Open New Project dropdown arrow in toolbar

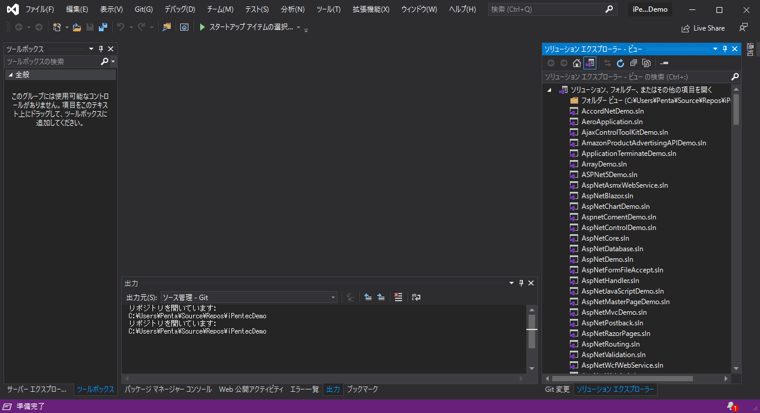click(66, 28)
